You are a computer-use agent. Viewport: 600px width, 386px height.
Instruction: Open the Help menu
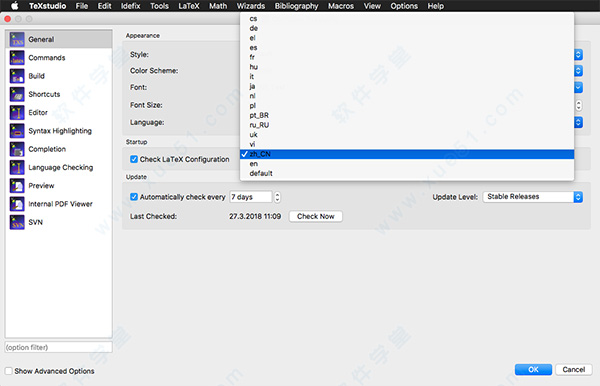(x=435, y=6)
